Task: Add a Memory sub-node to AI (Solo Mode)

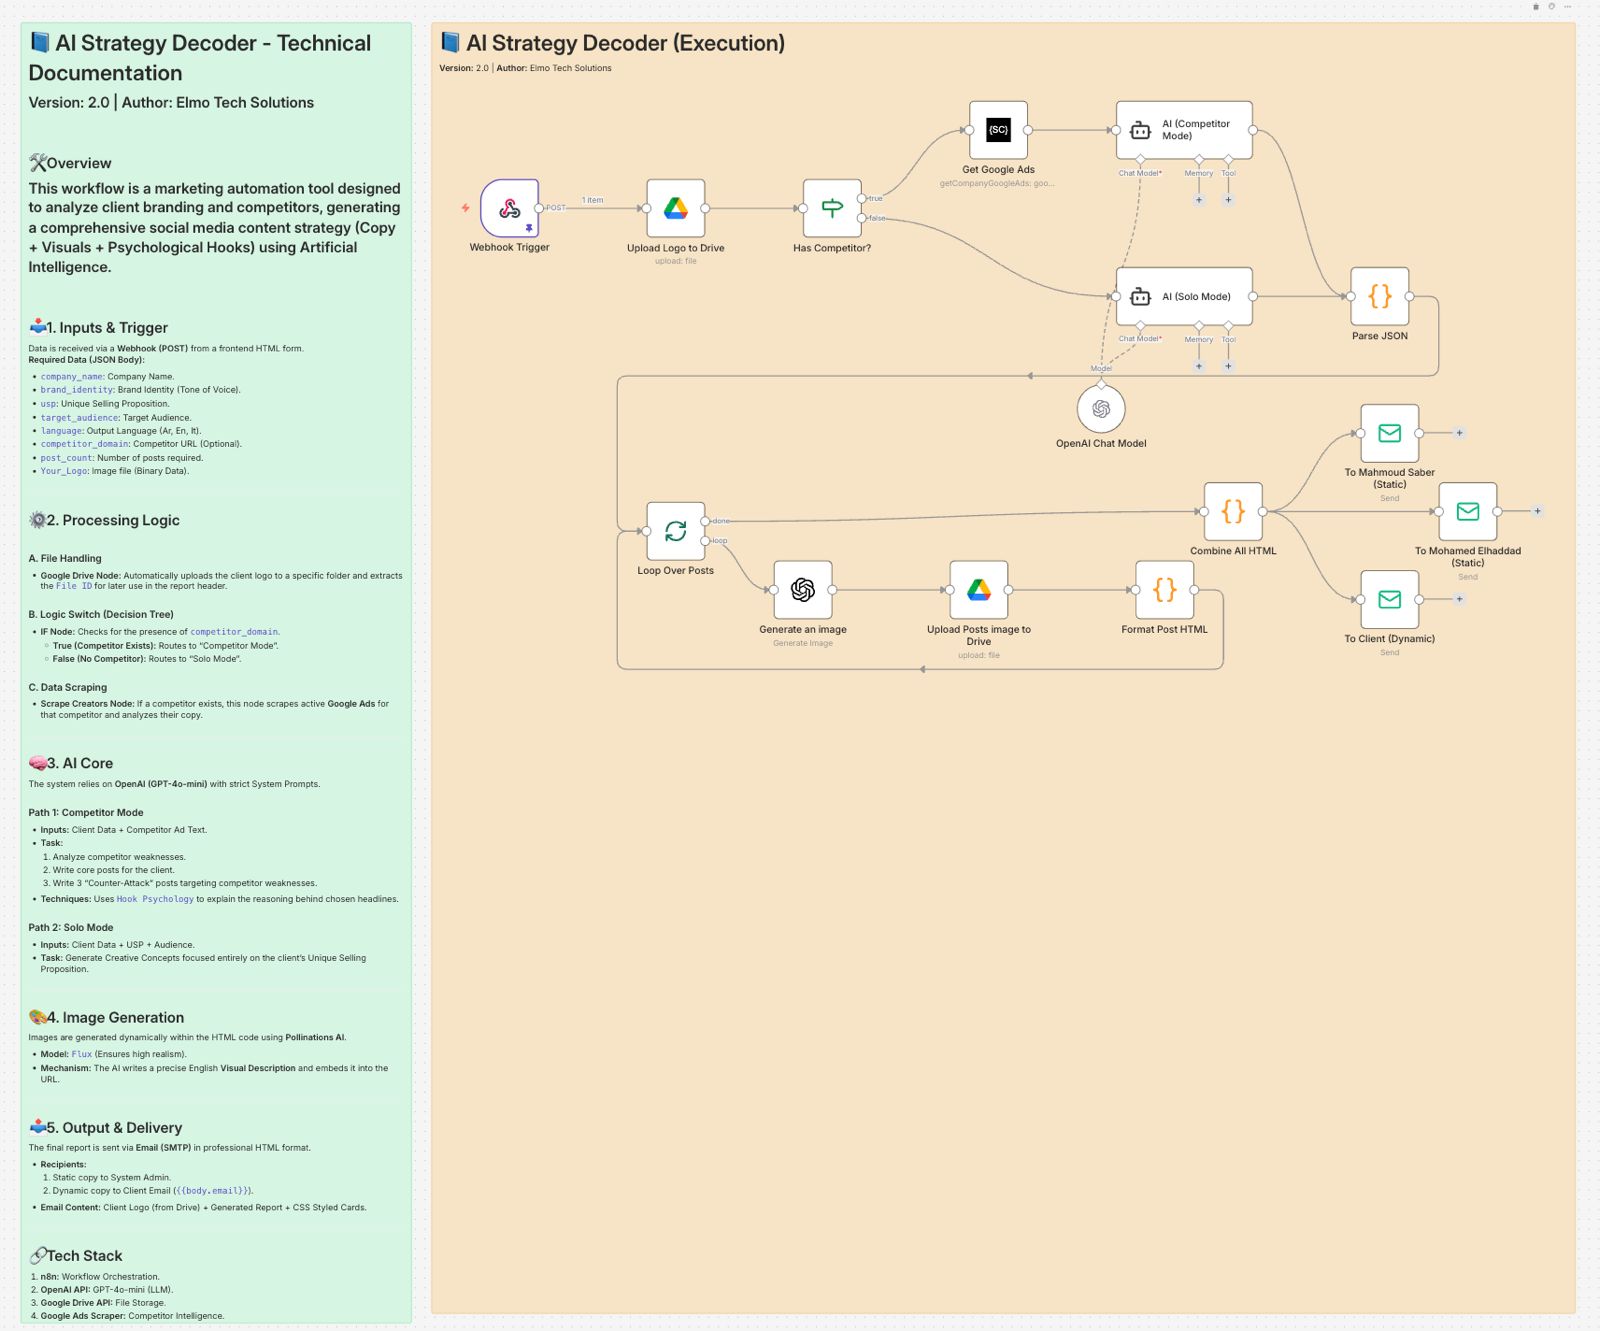Action: pos(1199,366)
